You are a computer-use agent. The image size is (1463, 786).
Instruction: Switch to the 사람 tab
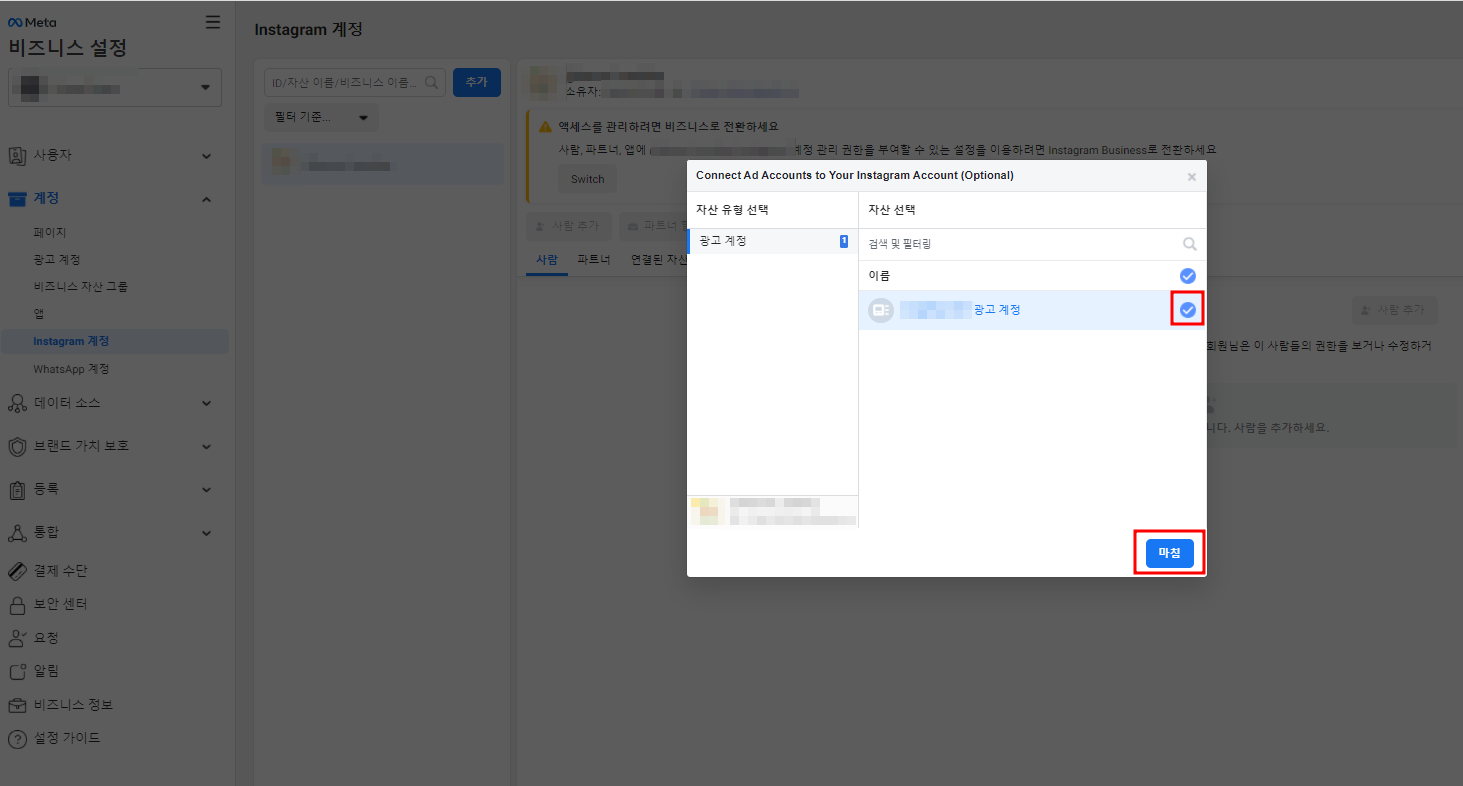546,260
